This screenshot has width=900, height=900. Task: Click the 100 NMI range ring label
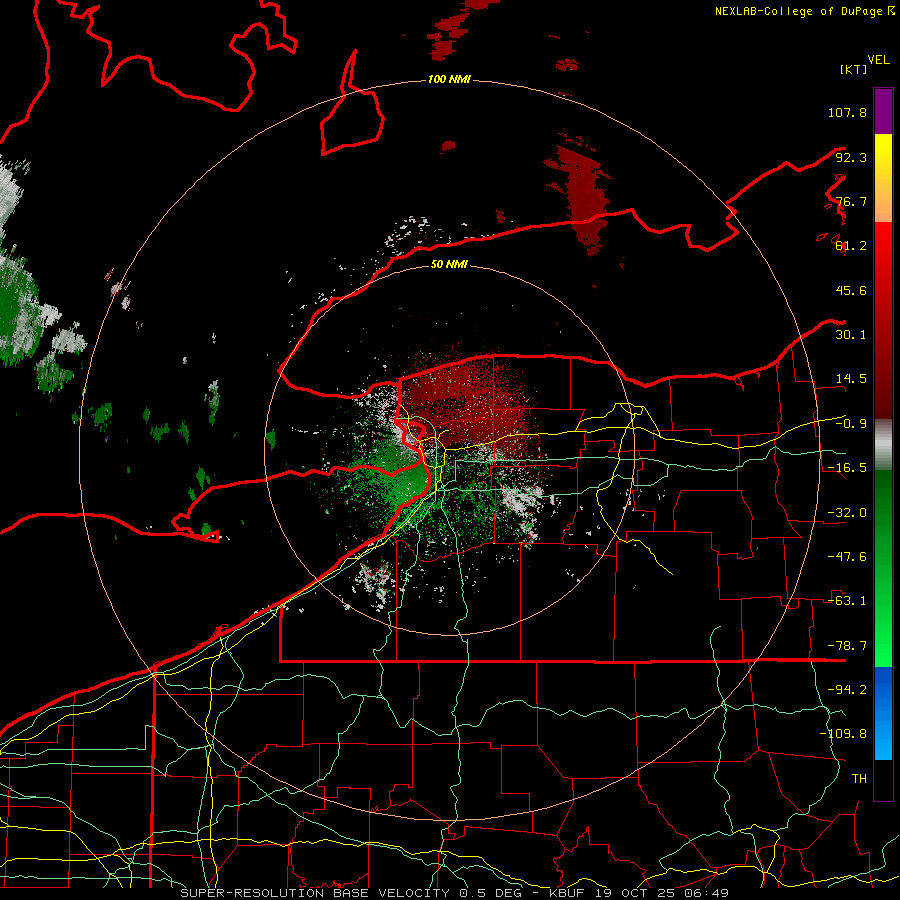coord(449,79)
